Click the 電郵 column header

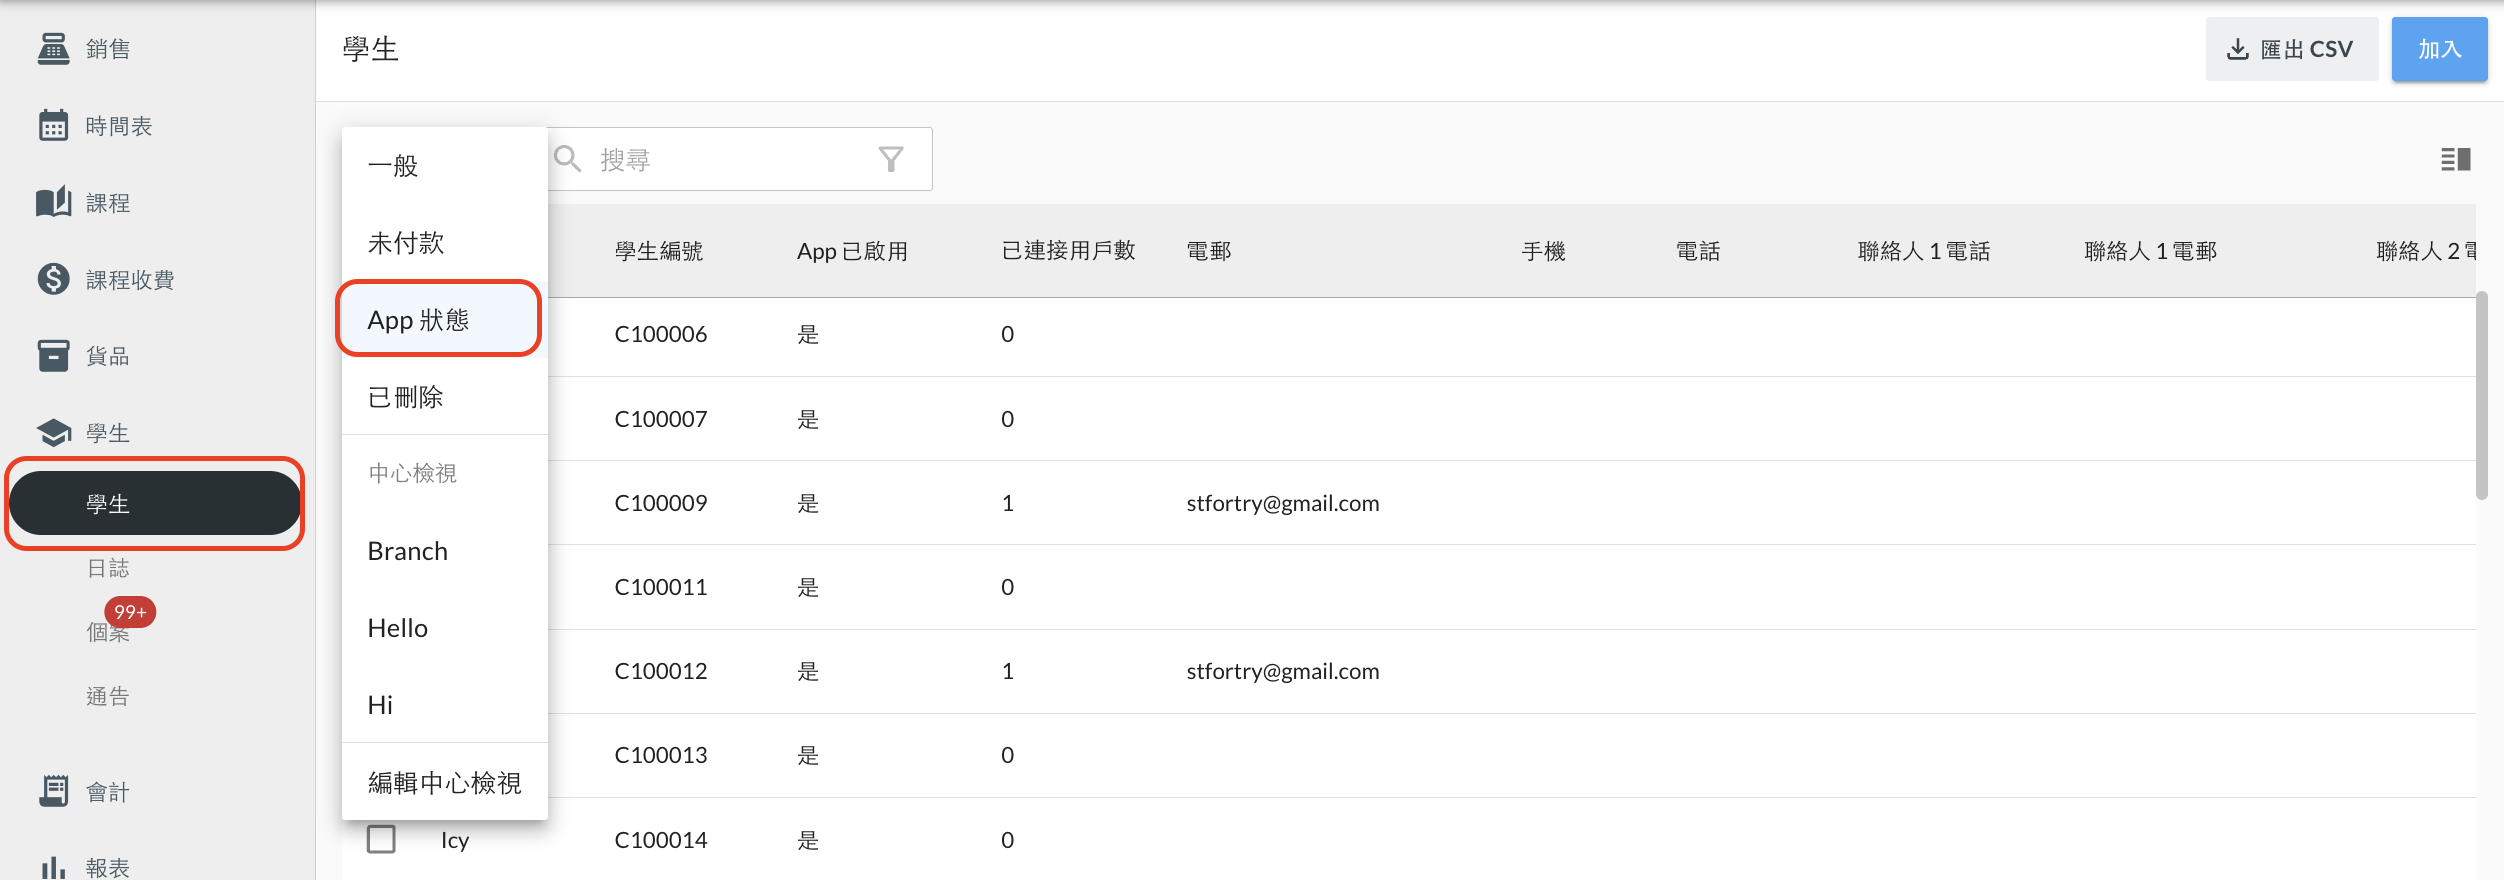coord(1209,251)
